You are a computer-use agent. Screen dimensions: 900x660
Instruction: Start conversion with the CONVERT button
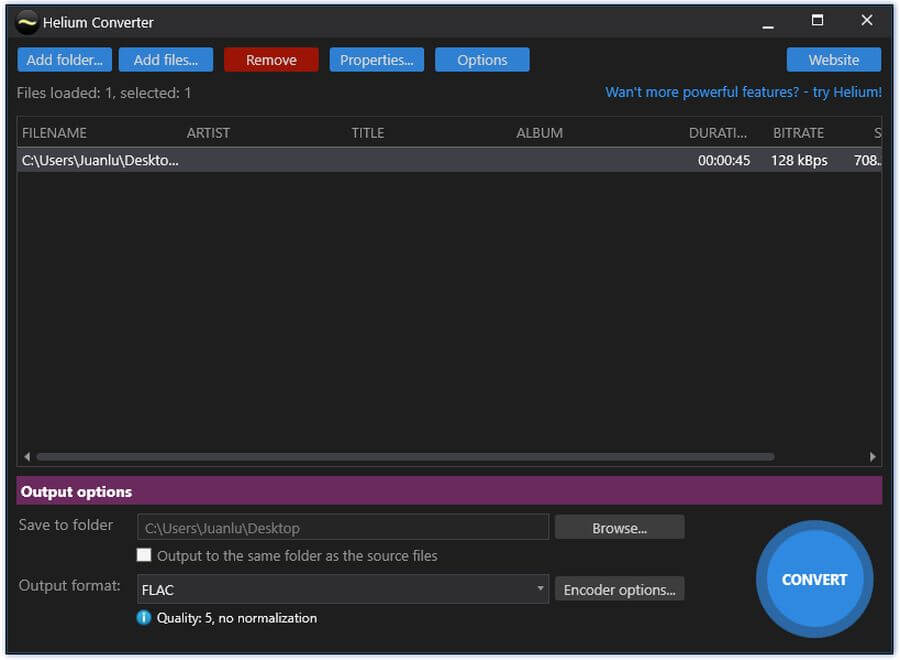[814, 579]
